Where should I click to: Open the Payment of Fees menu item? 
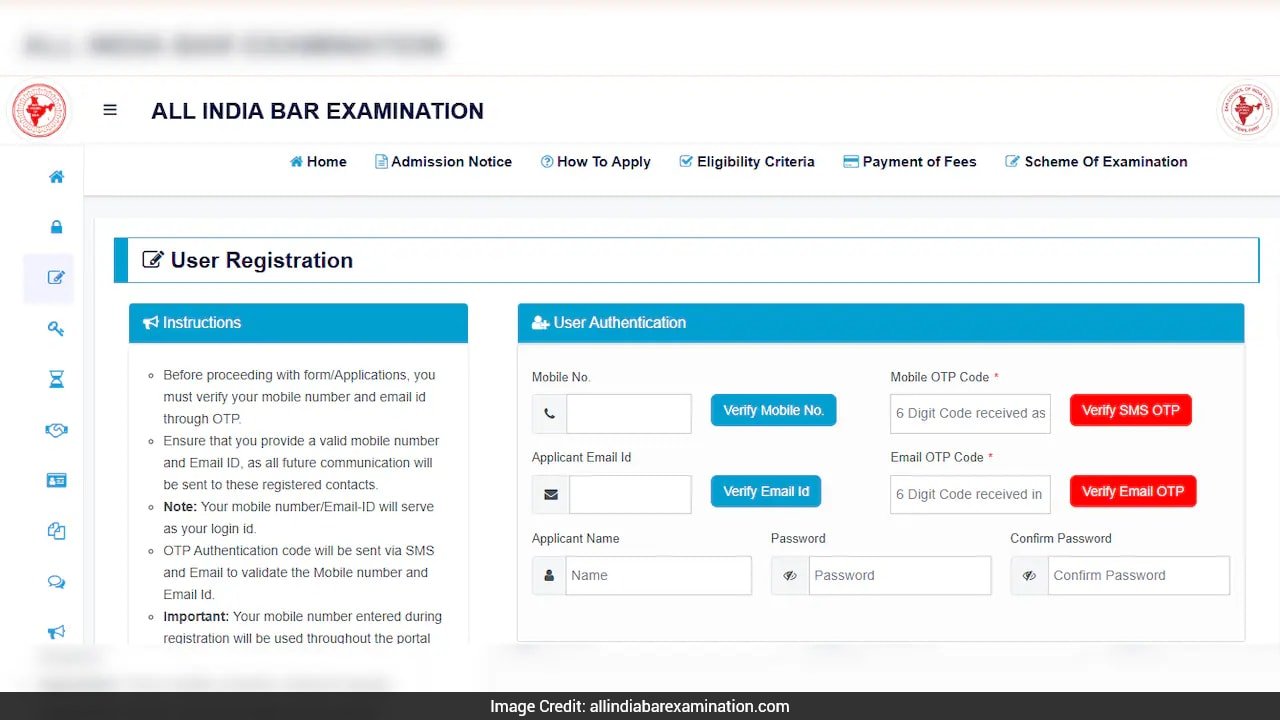[910, 161]
